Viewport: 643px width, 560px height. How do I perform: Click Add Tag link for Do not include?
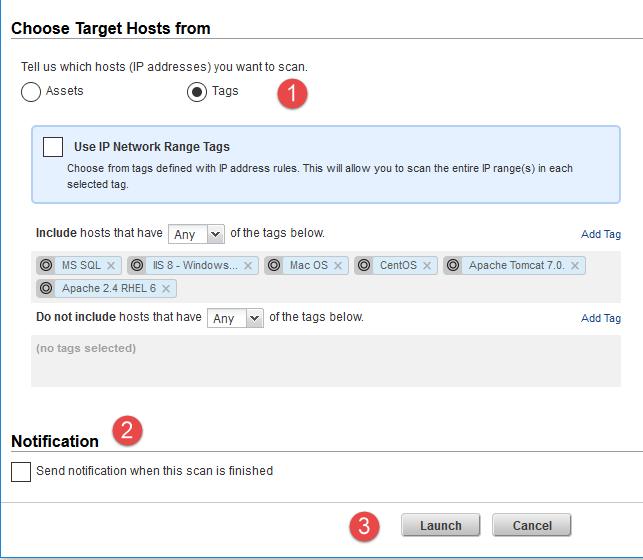tap(601, 318)
